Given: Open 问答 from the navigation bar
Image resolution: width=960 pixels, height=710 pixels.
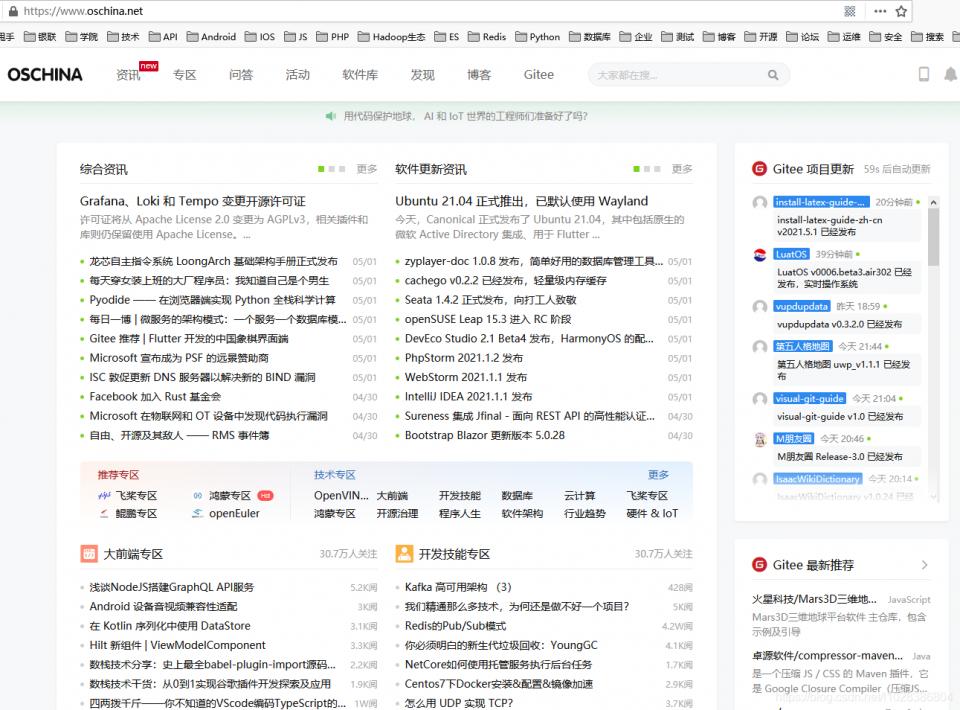Looking at the screenshot, I should [241, 74].
